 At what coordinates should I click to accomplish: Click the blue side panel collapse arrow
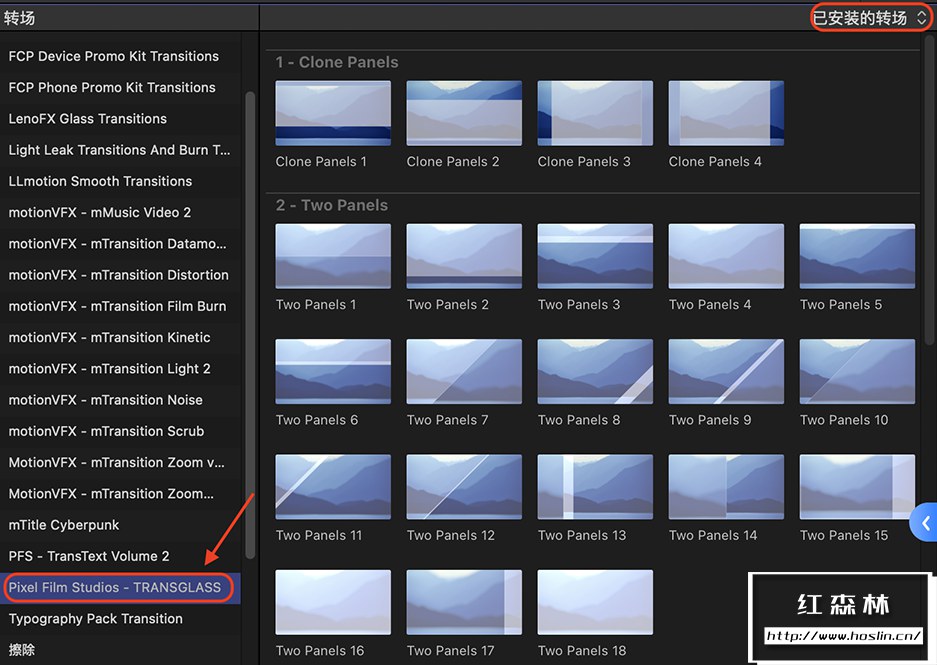coord(924,523)
